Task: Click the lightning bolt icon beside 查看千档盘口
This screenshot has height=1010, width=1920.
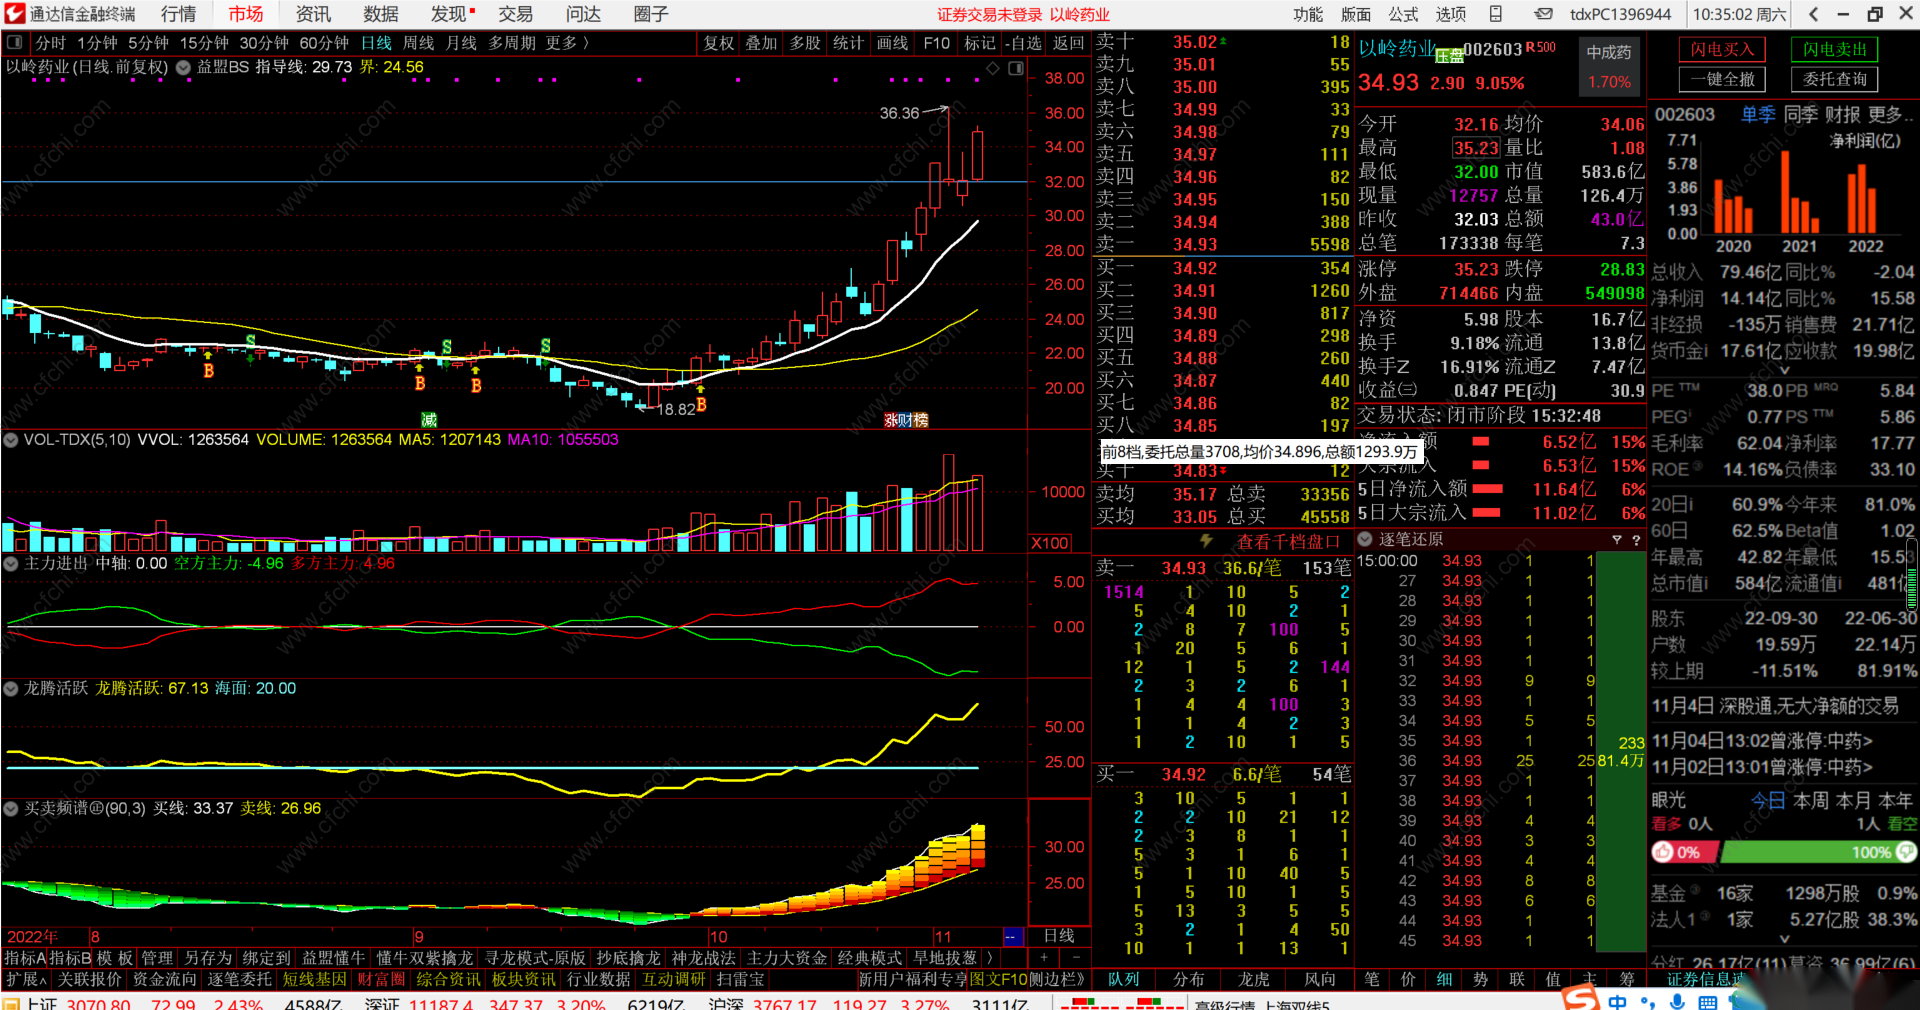Action: tap(1207, 541)
